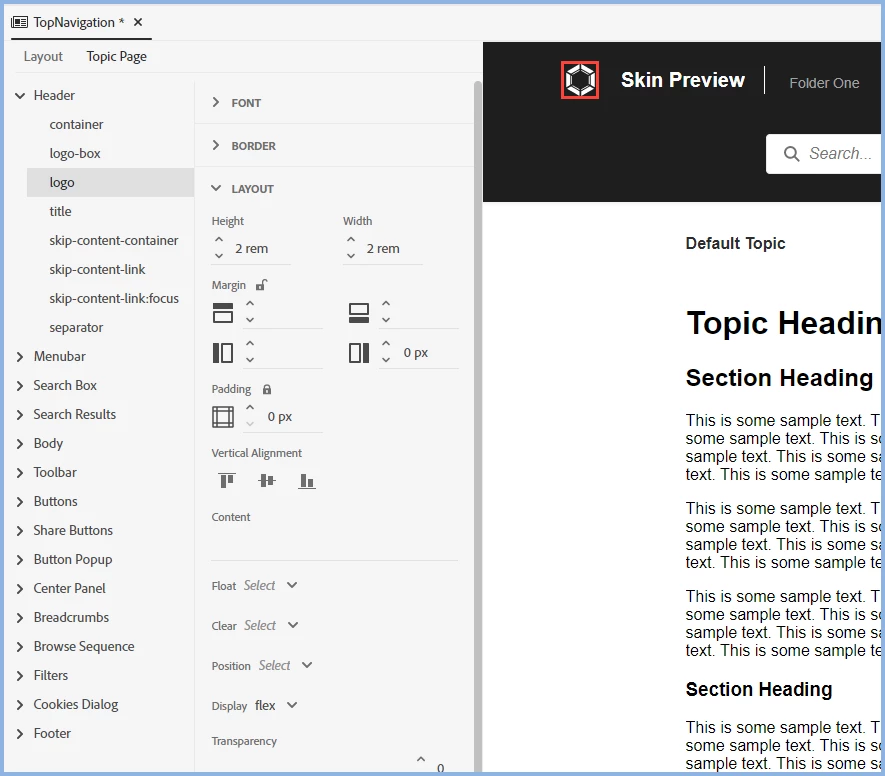Expand the Breadcrumbs group
The width and height of the screenshot is (885, 776).
pyautogui.click(x=20, y=617)
